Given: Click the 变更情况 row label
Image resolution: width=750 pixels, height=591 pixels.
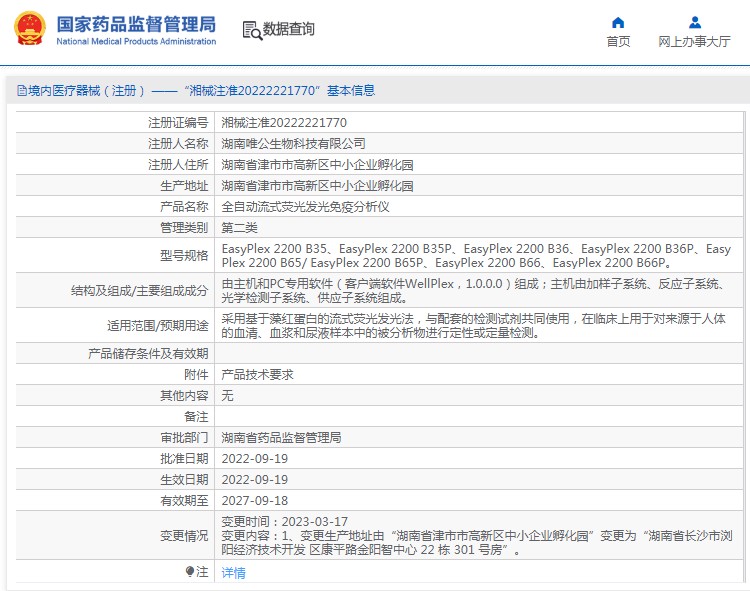Looking at the screenshot, I should 184,536.
